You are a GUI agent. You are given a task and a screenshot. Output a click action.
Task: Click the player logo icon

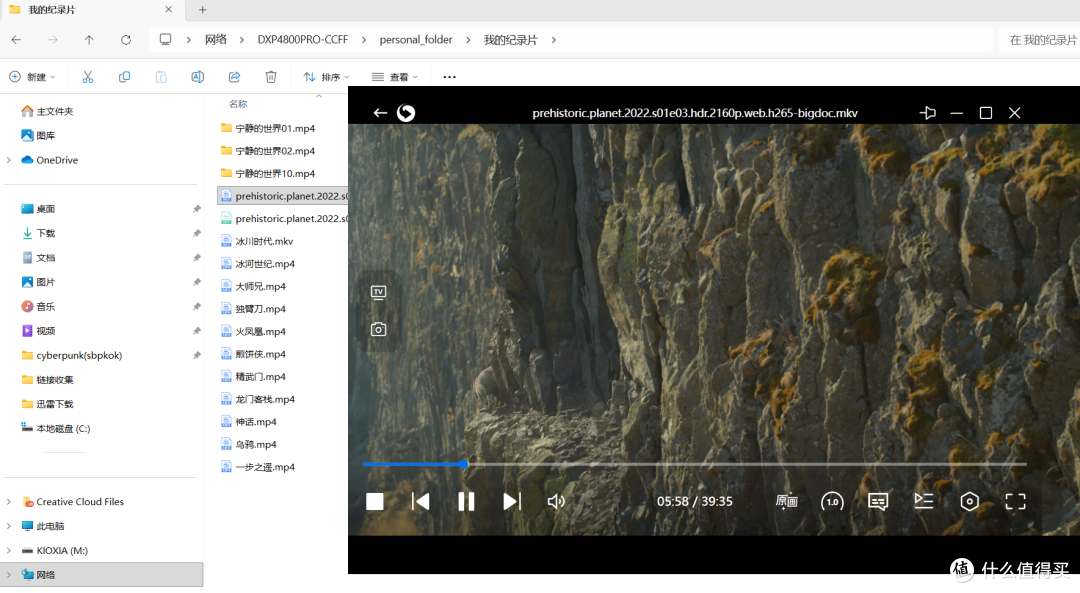coord(406,113)
